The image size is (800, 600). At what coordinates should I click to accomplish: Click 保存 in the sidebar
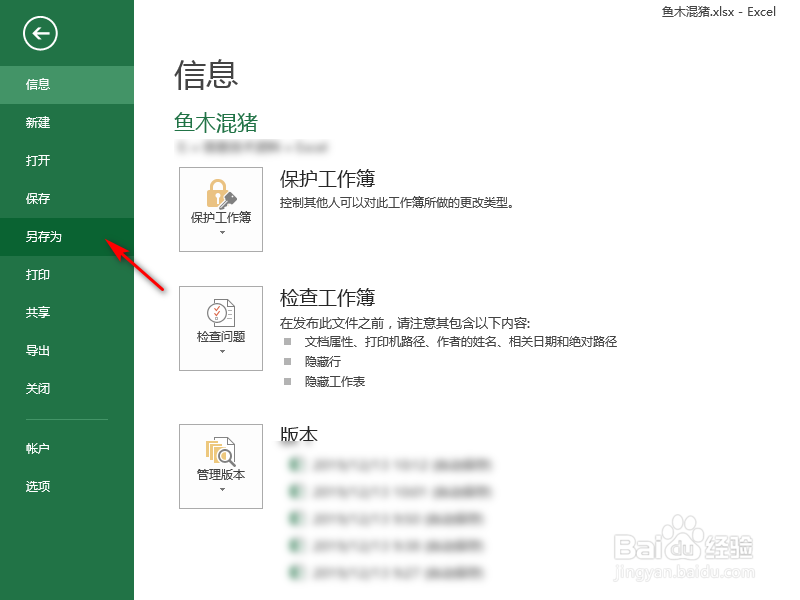(67, 198)
